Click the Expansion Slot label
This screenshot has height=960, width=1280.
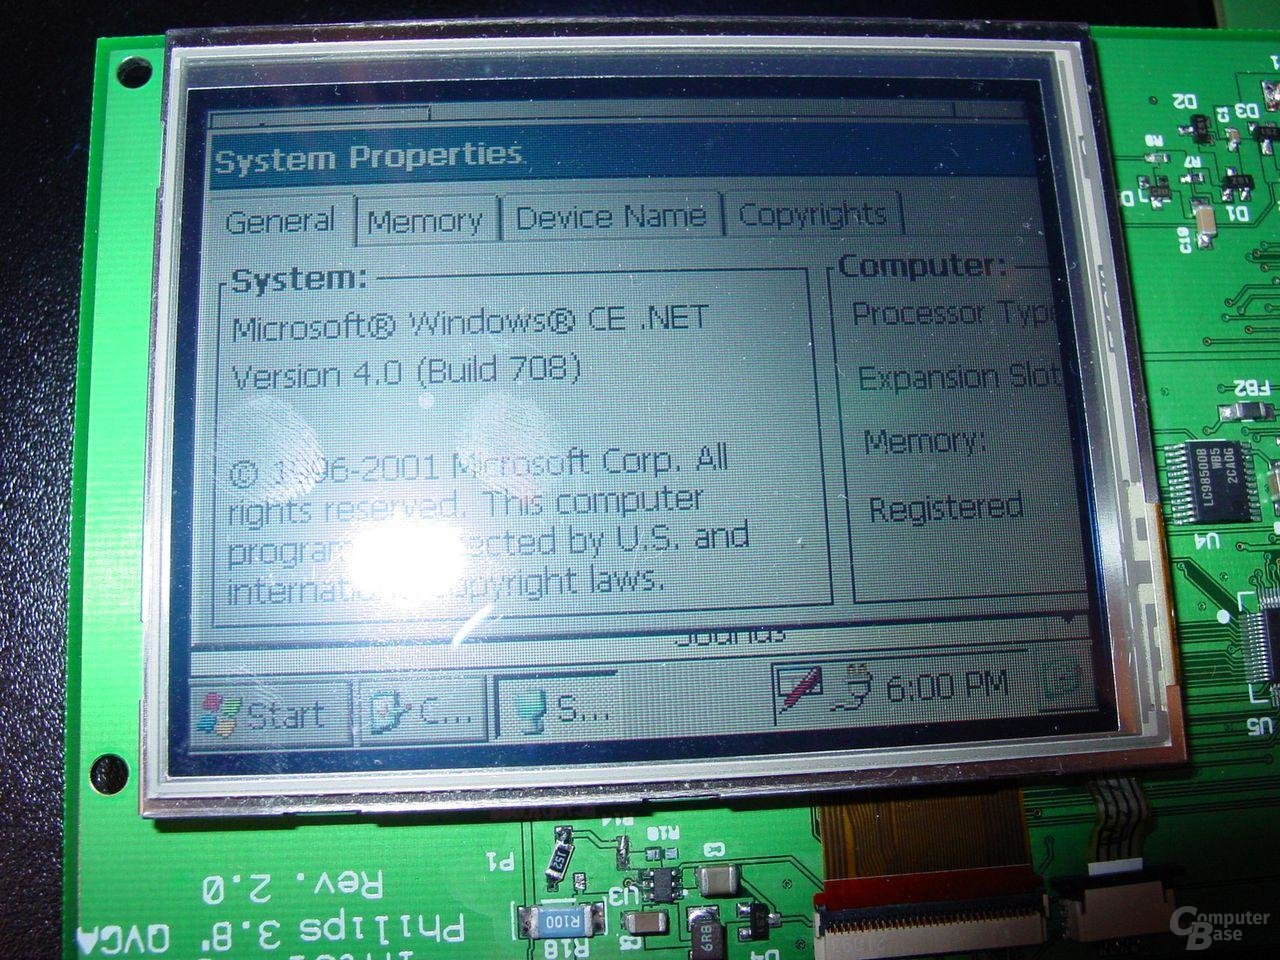click(958, 377)
